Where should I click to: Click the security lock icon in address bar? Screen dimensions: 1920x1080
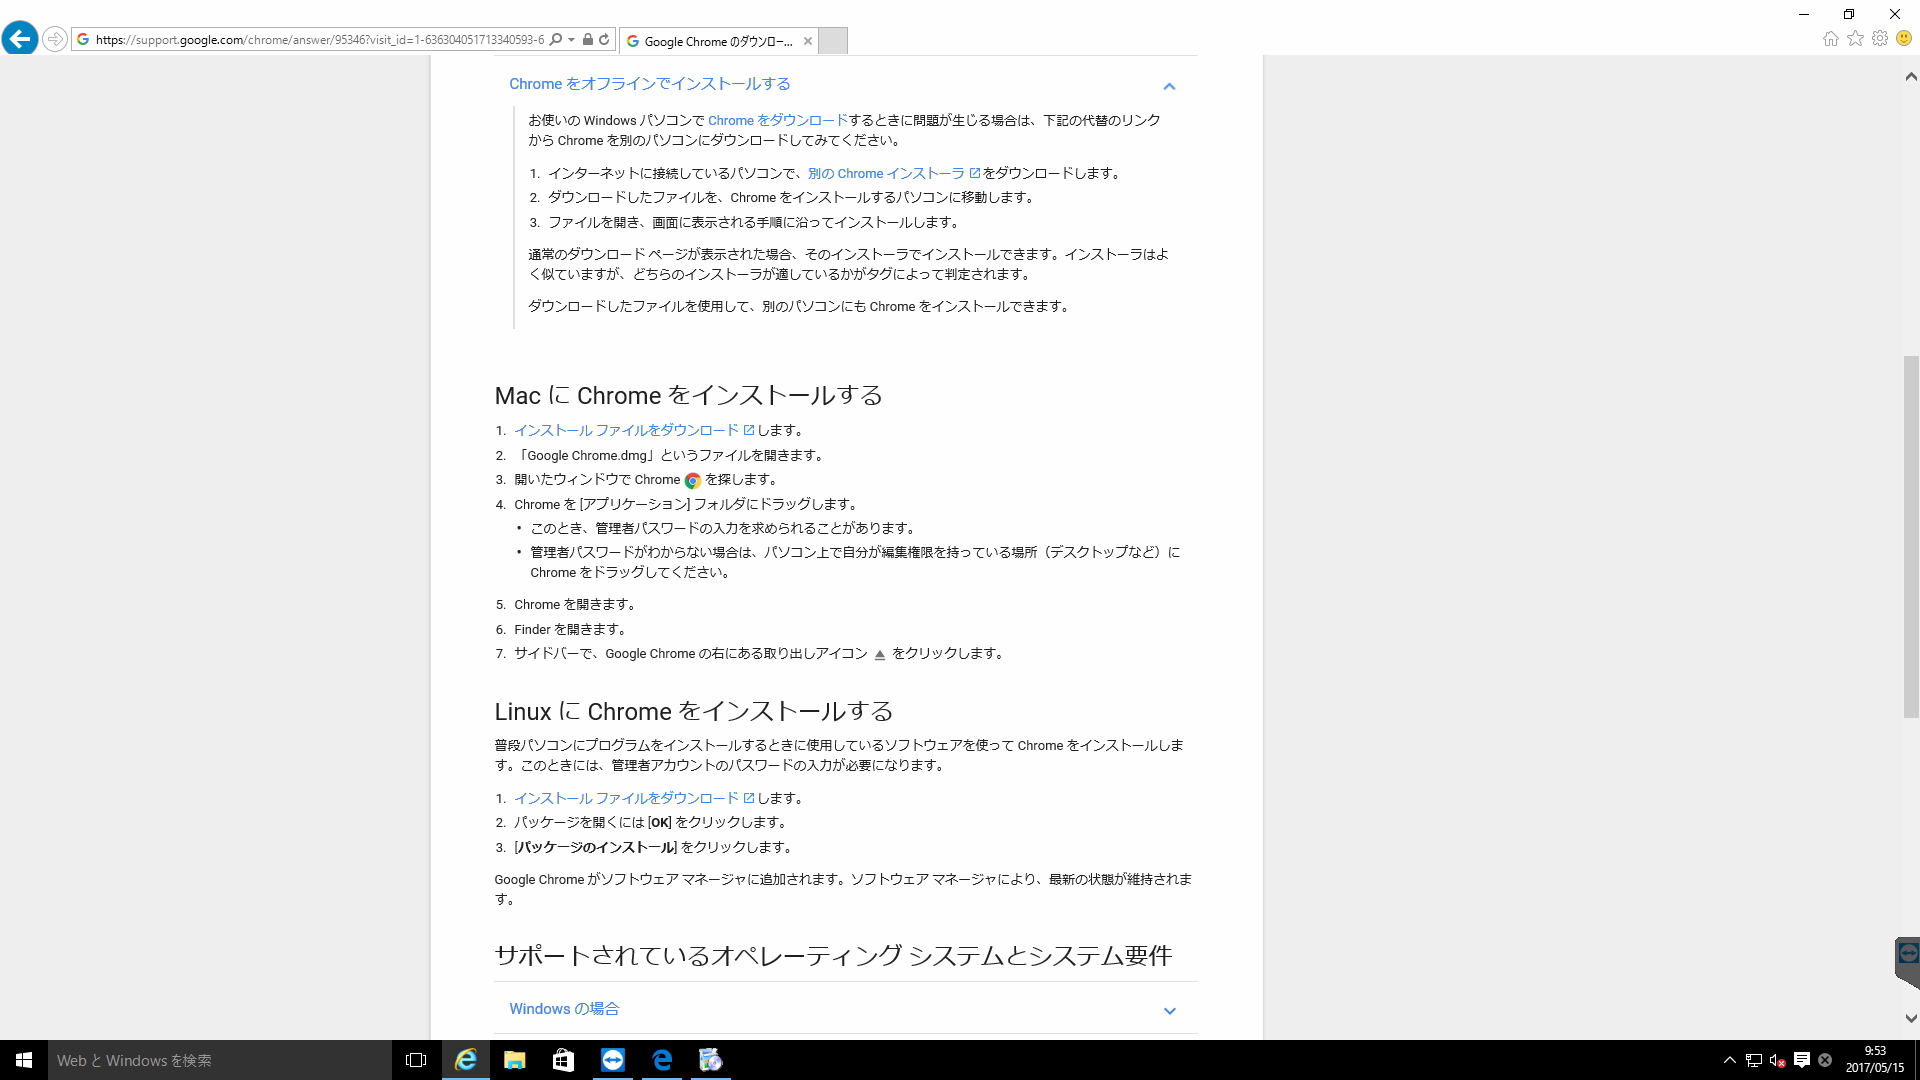588,40
